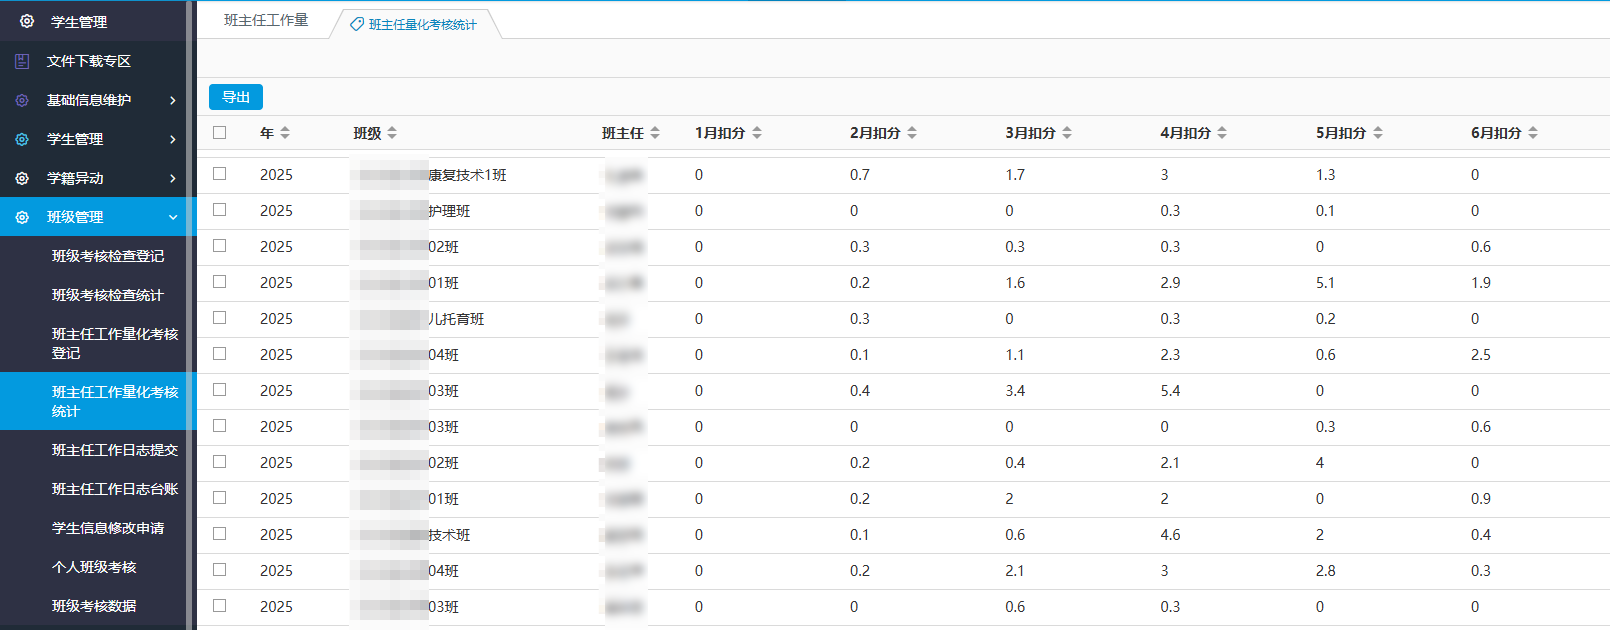Click the gear icon beside 学籍异动
Viewport: 1610px width, 630px height.
point(22,178)
